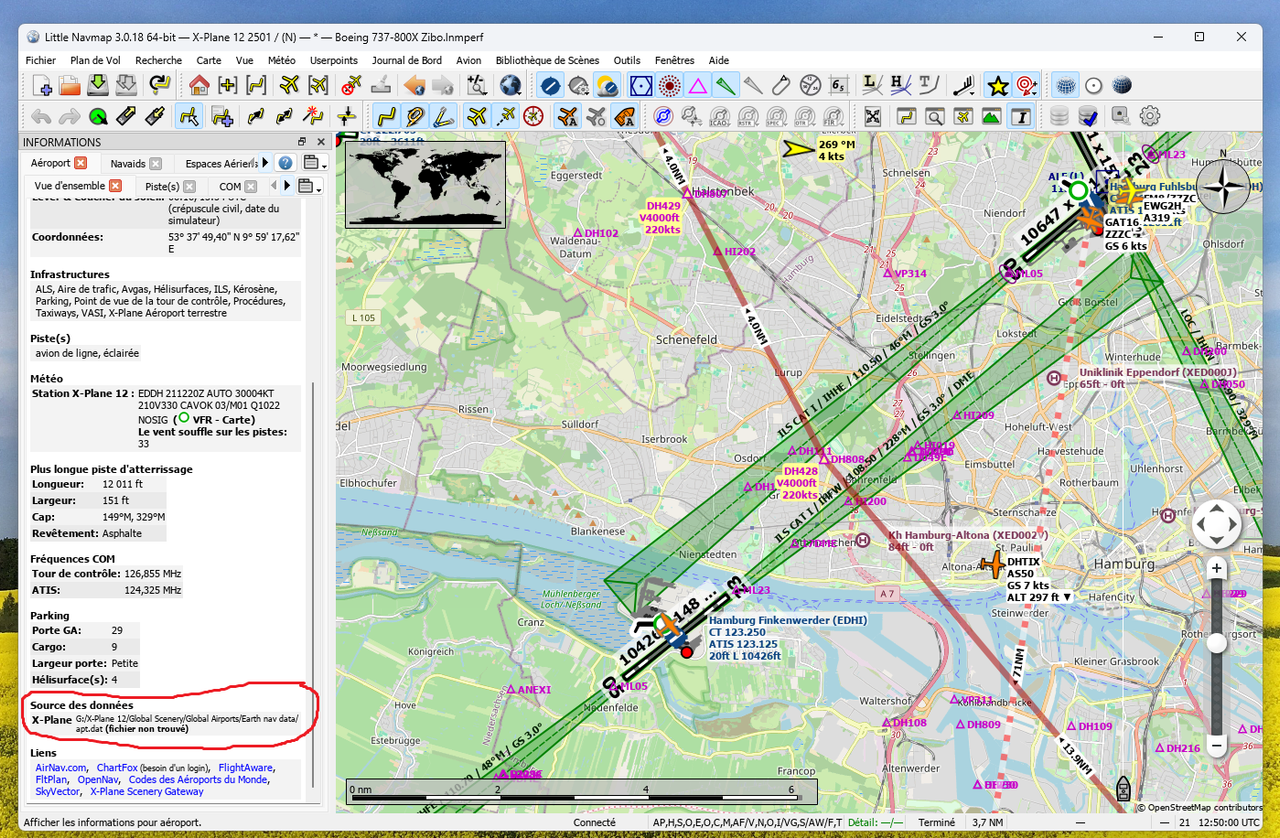
Task: Click the undo arrow in the second toolbar
Action: coord(42,116)
